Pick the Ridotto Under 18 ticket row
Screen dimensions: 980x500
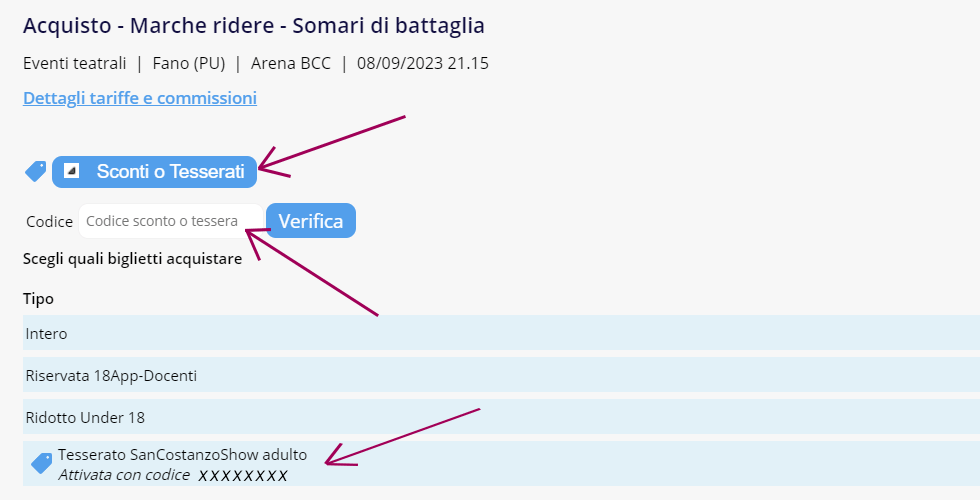[501, 417]
